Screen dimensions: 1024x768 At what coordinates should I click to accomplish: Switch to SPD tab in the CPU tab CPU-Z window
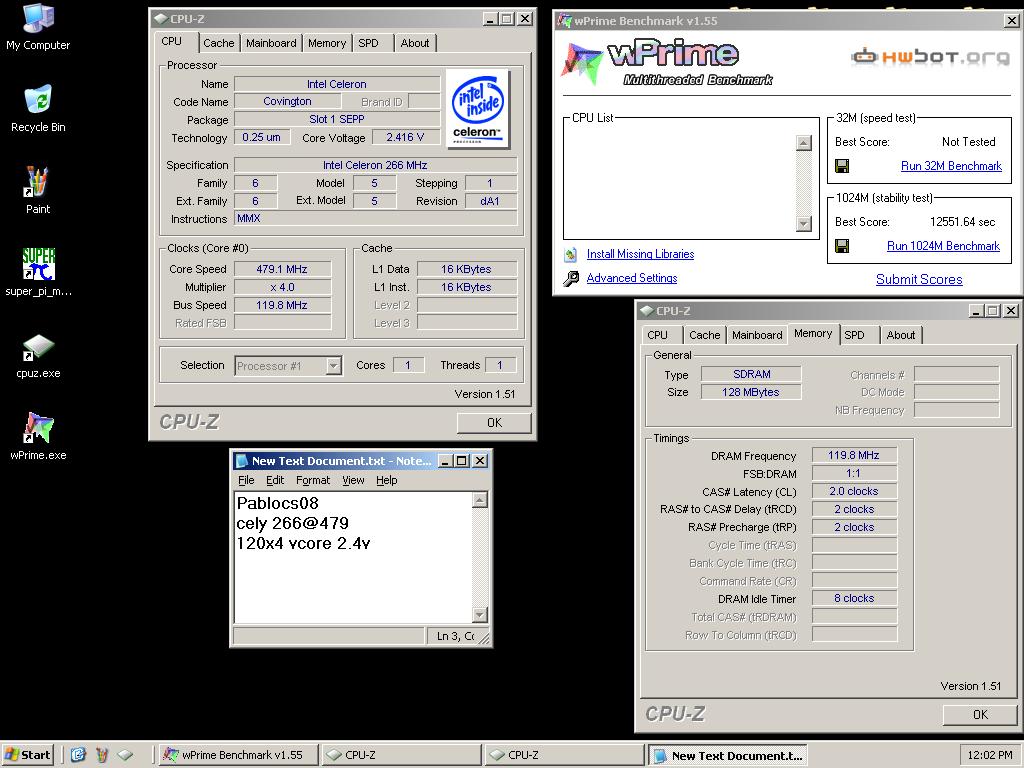click(x=369, y=43)
